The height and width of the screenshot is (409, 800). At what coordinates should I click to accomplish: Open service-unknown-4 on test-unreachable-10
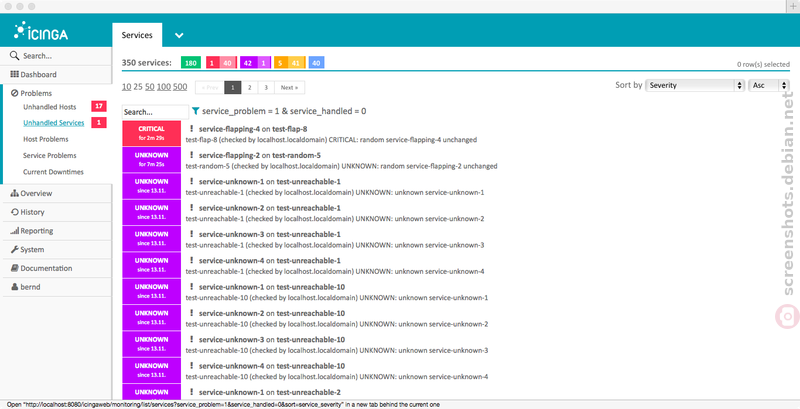coord(272,366)
